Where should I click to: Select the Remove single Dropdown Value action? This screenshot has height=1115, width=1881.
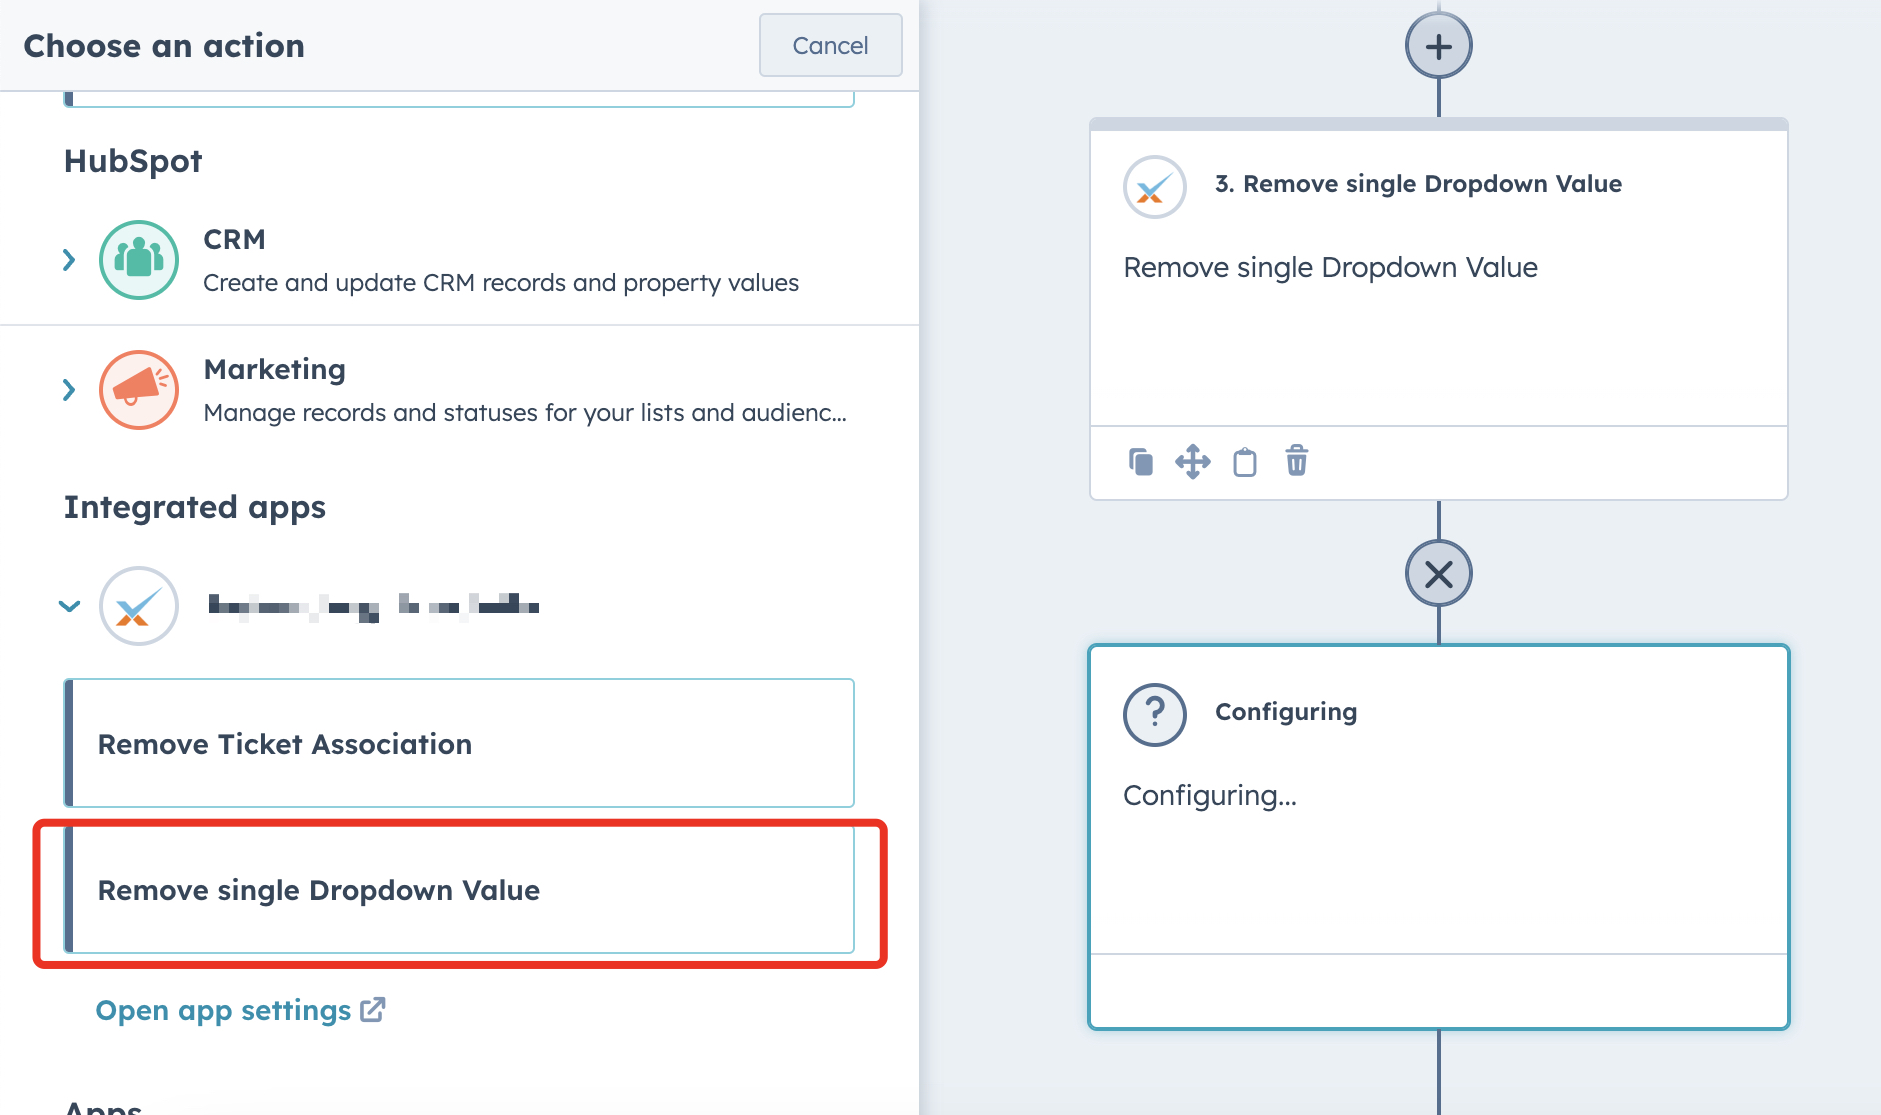[318, 890]
